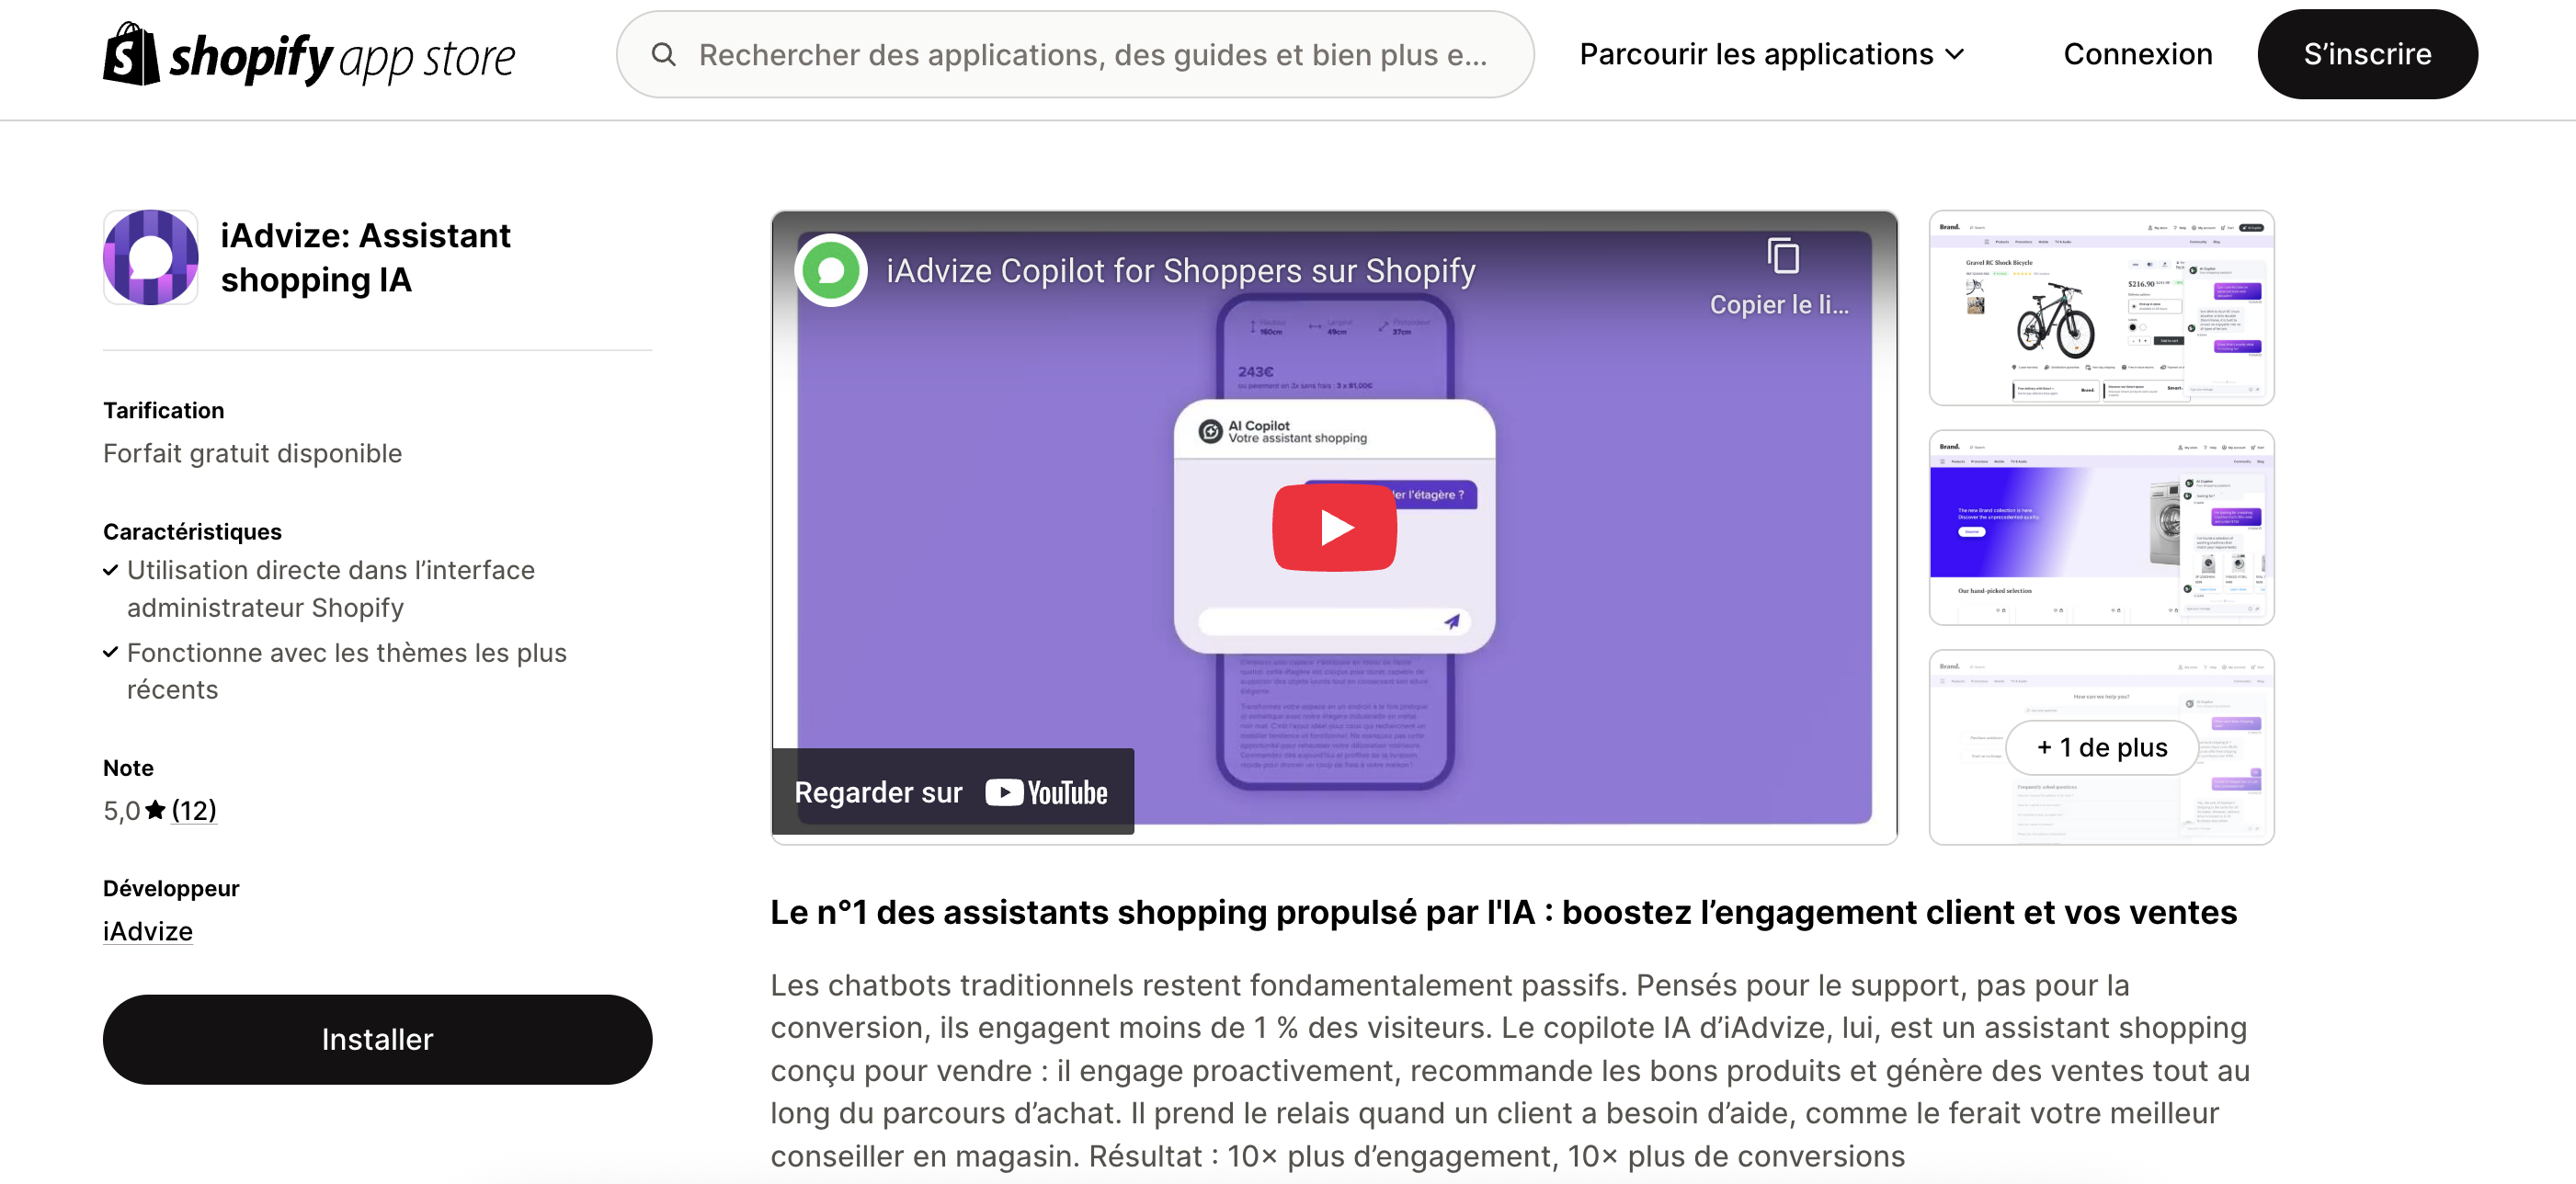Open the 12 reviews link
Viewport: 2576px width, 1184px height.
[194, 810]
